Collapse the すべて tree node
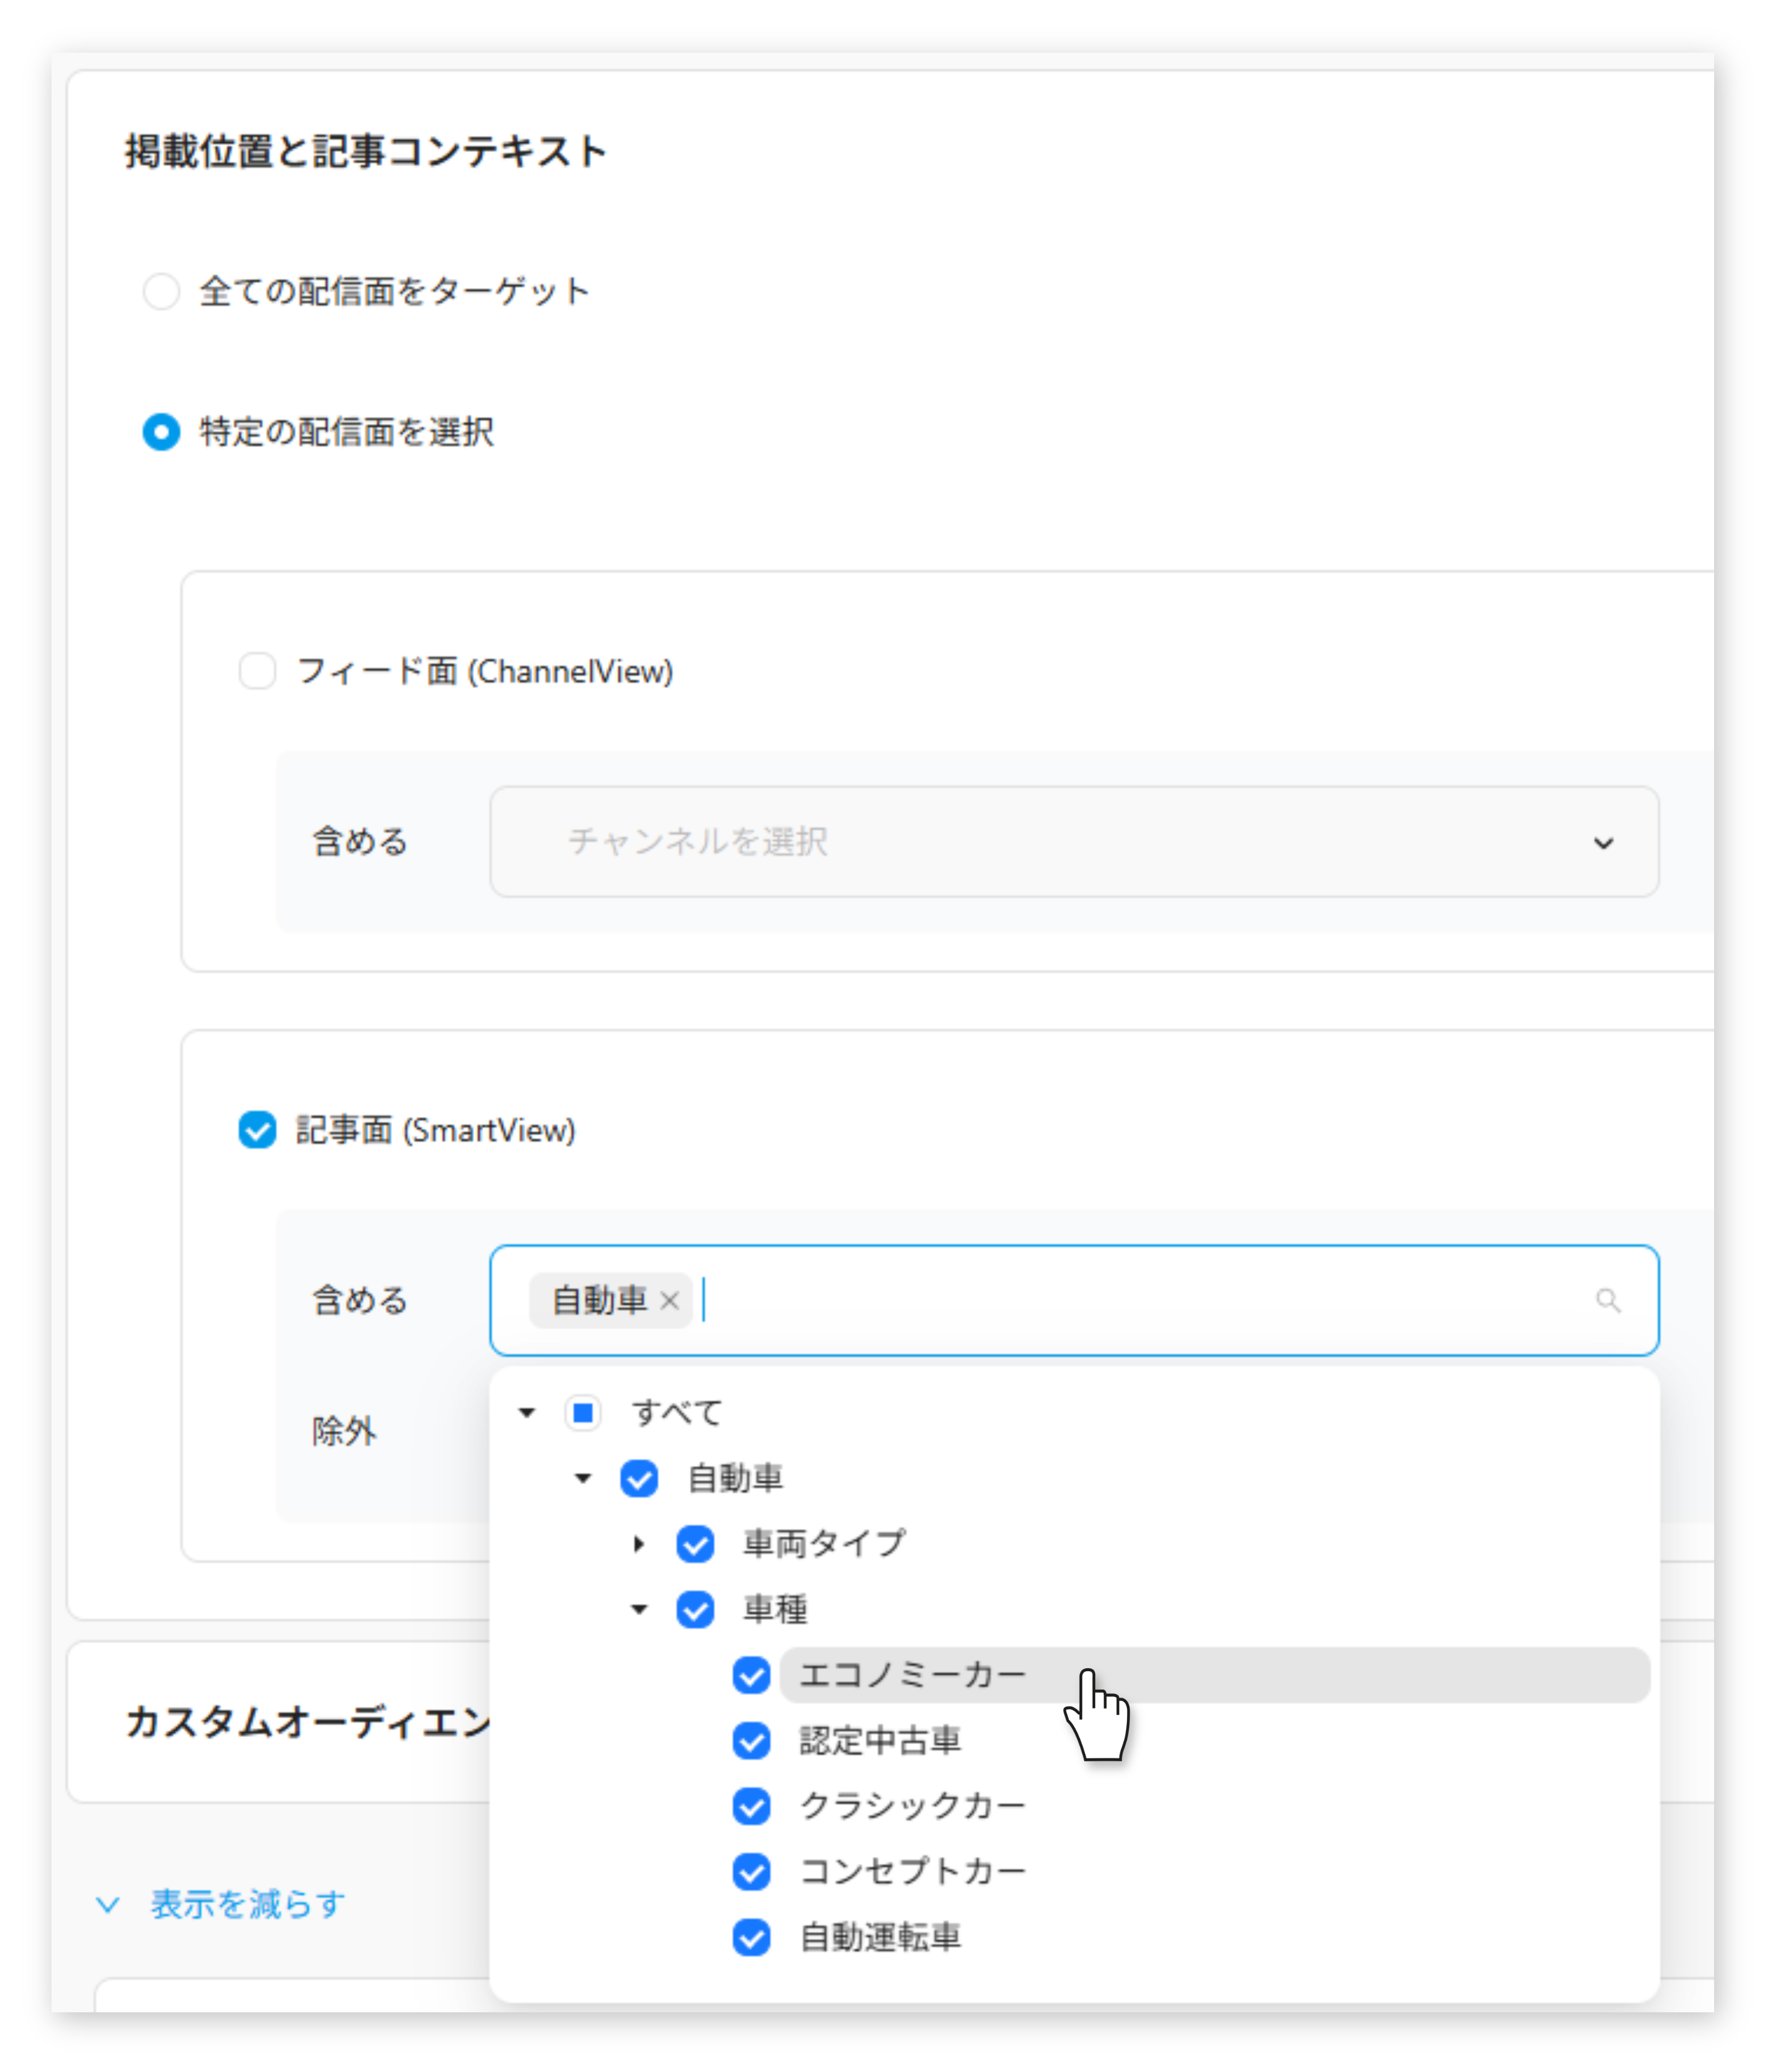 click(527, 1412)
